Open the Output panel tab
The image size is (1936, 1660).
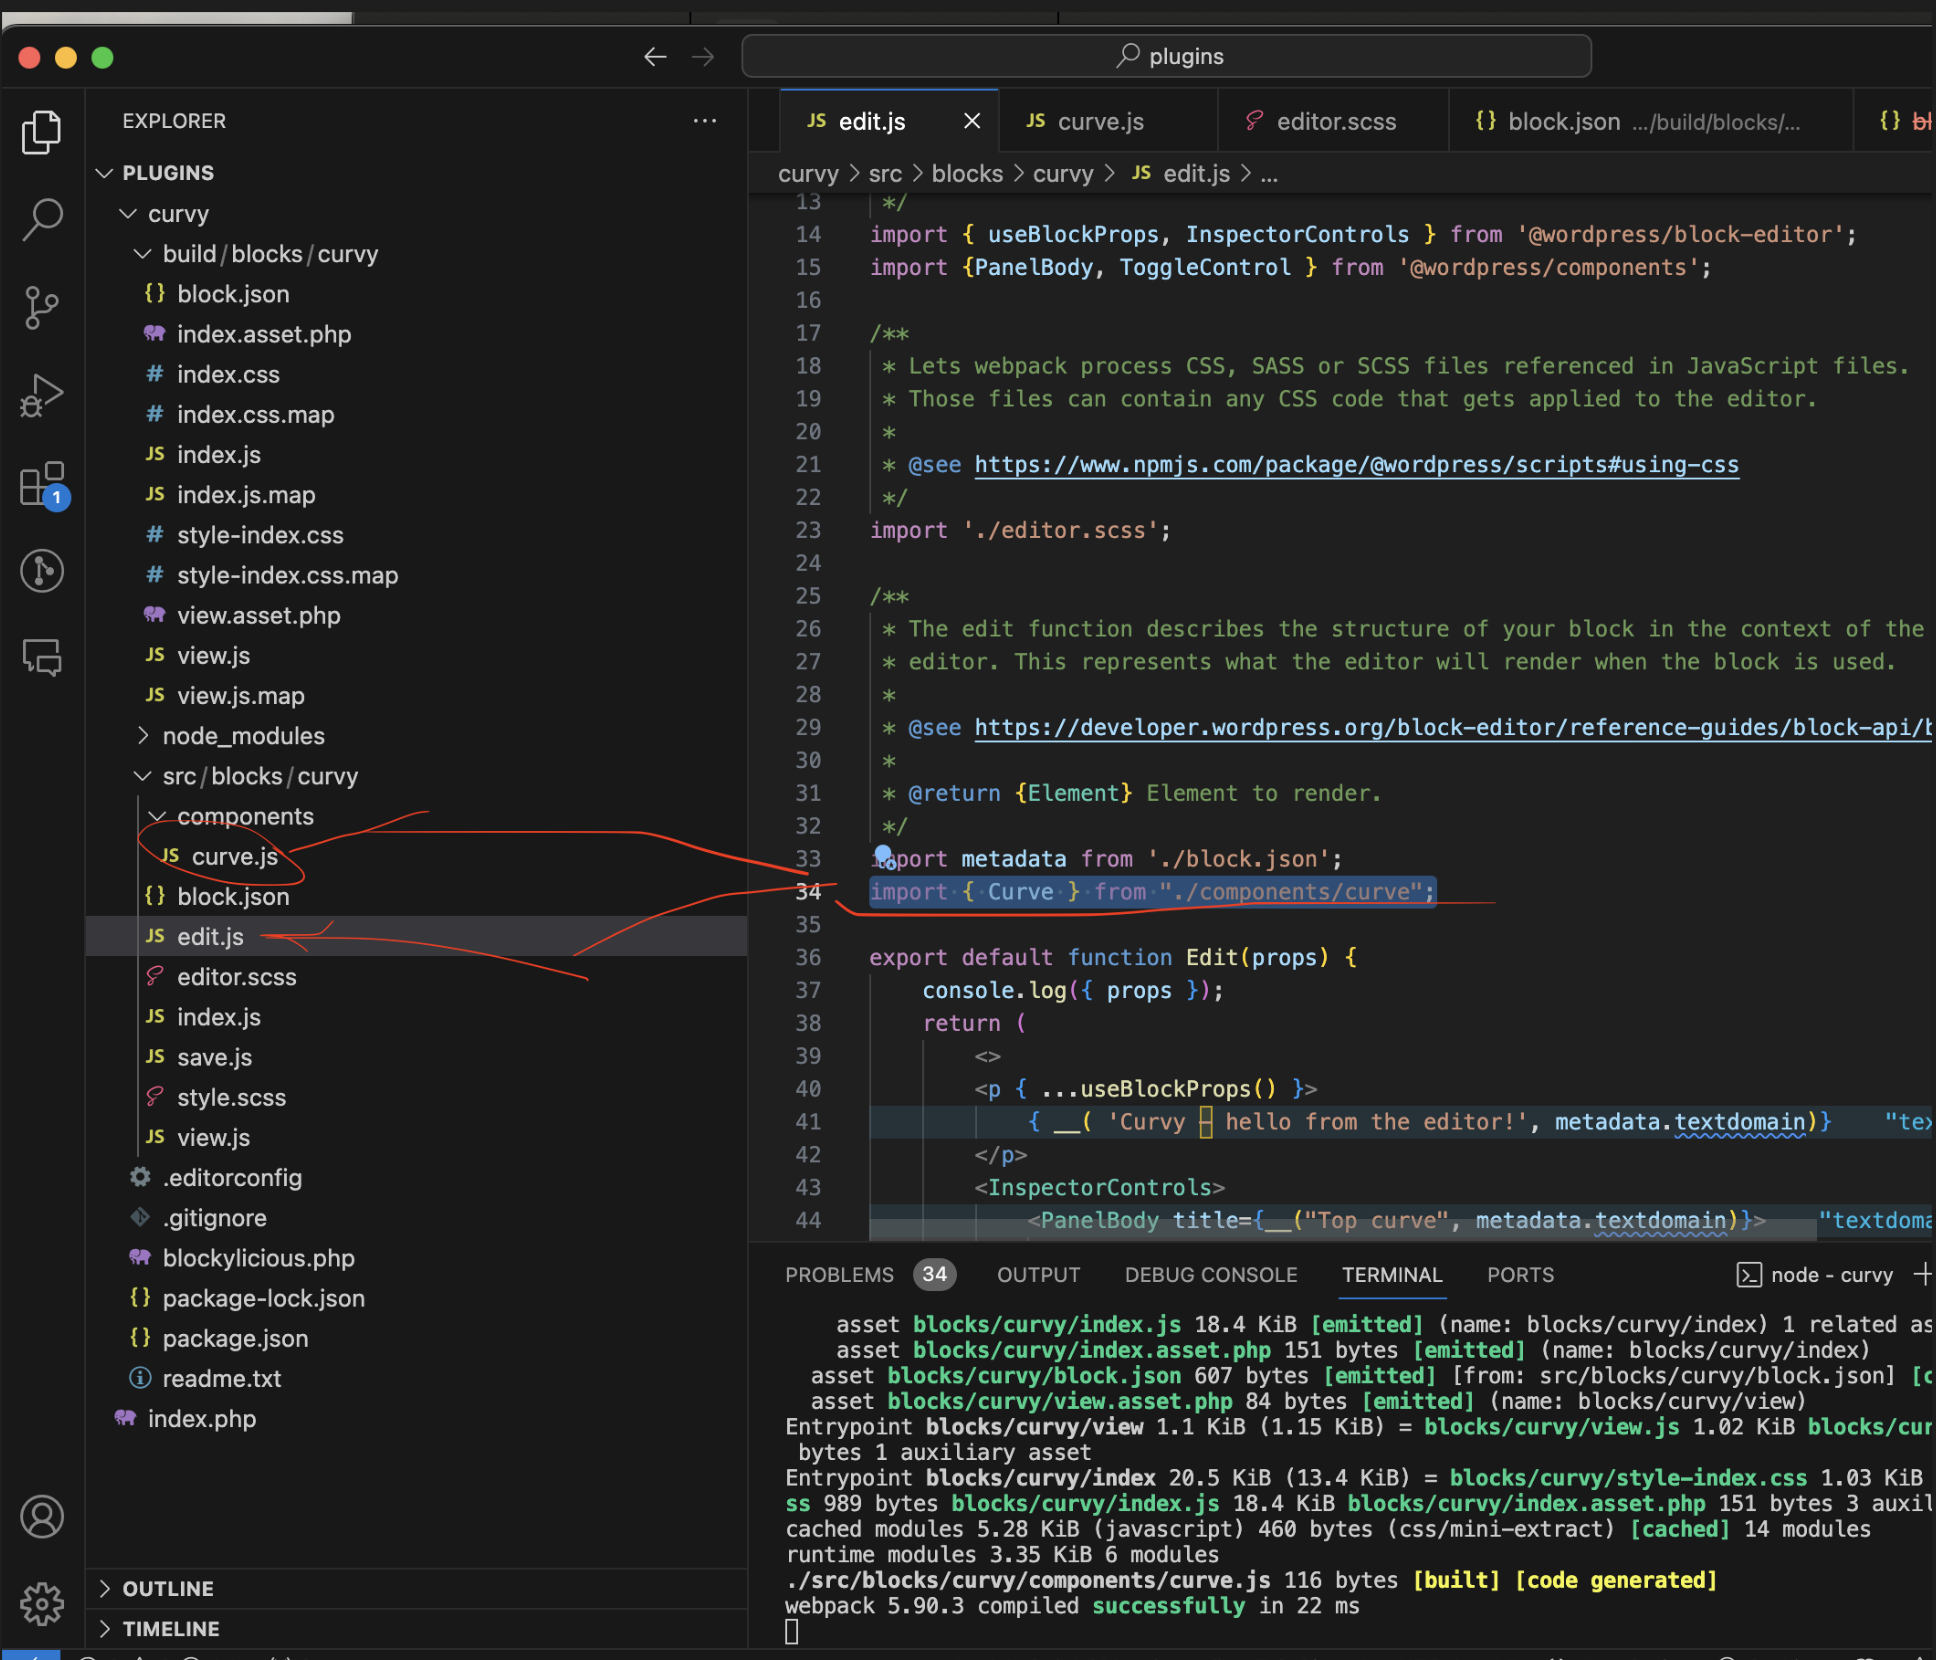(1038, 1275)
